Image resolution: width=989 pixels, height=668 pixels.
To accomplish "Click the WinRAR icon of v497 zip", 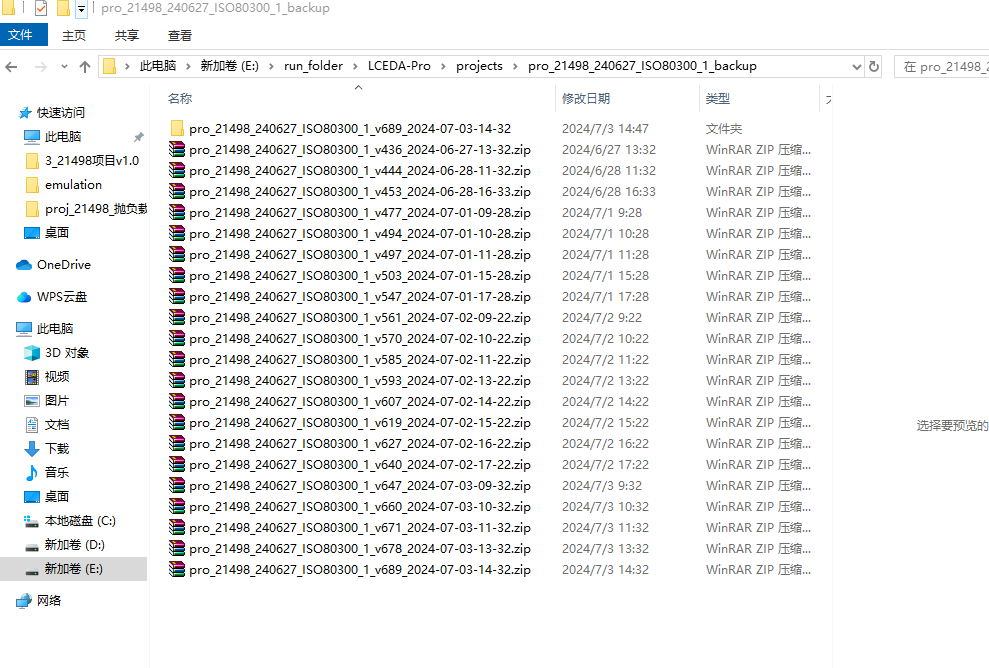I will pos(177,254).
